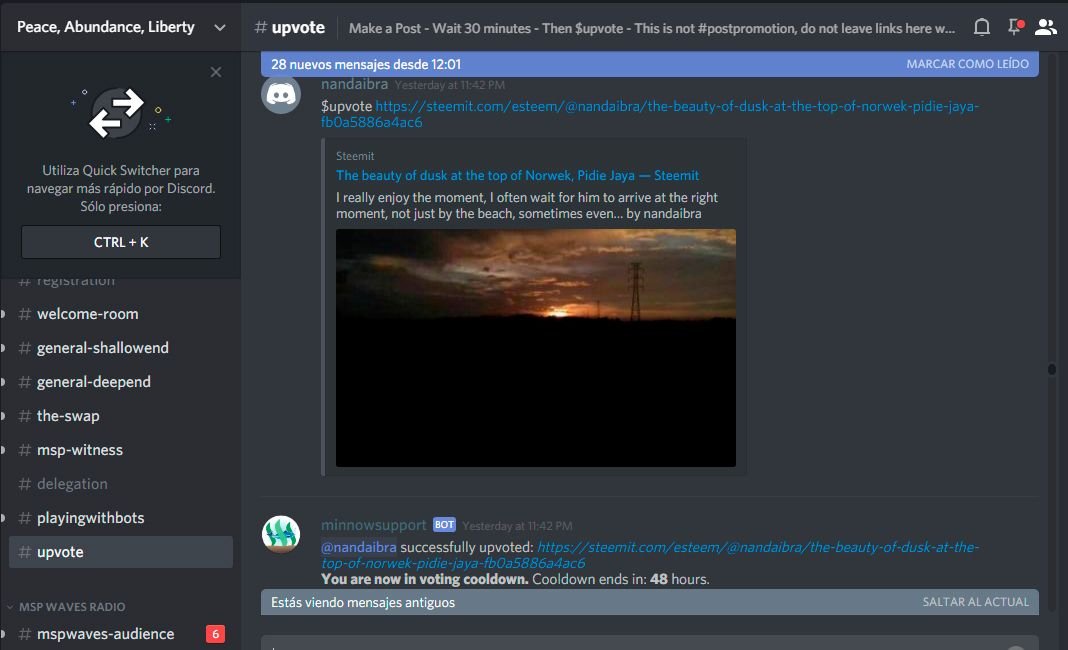
Task: Click the nandaibra username above the $upvote message
Action: coord(354,84)
